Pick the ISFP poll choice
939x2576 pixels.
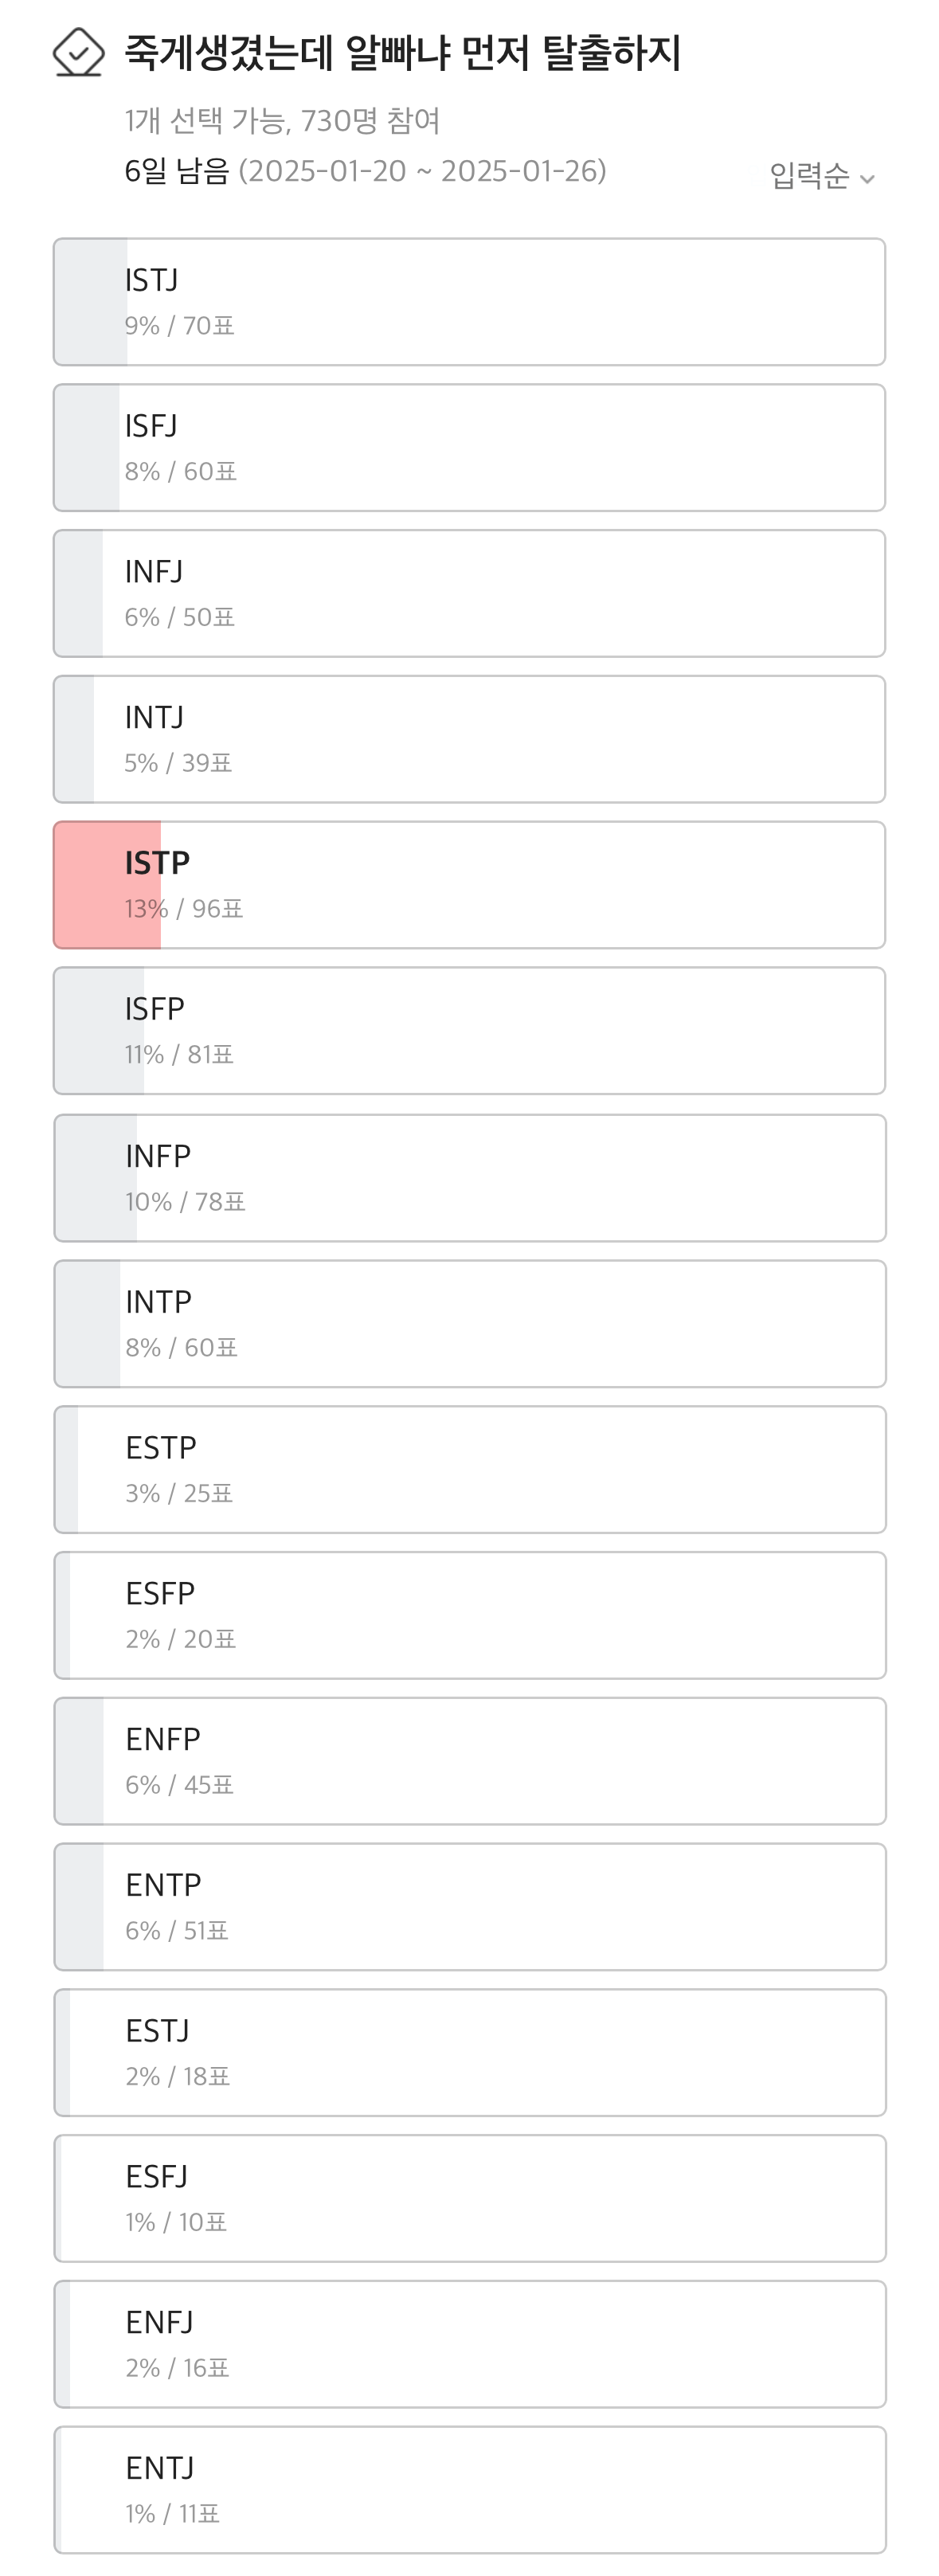pyautogui.click(x=469, y=1031)
